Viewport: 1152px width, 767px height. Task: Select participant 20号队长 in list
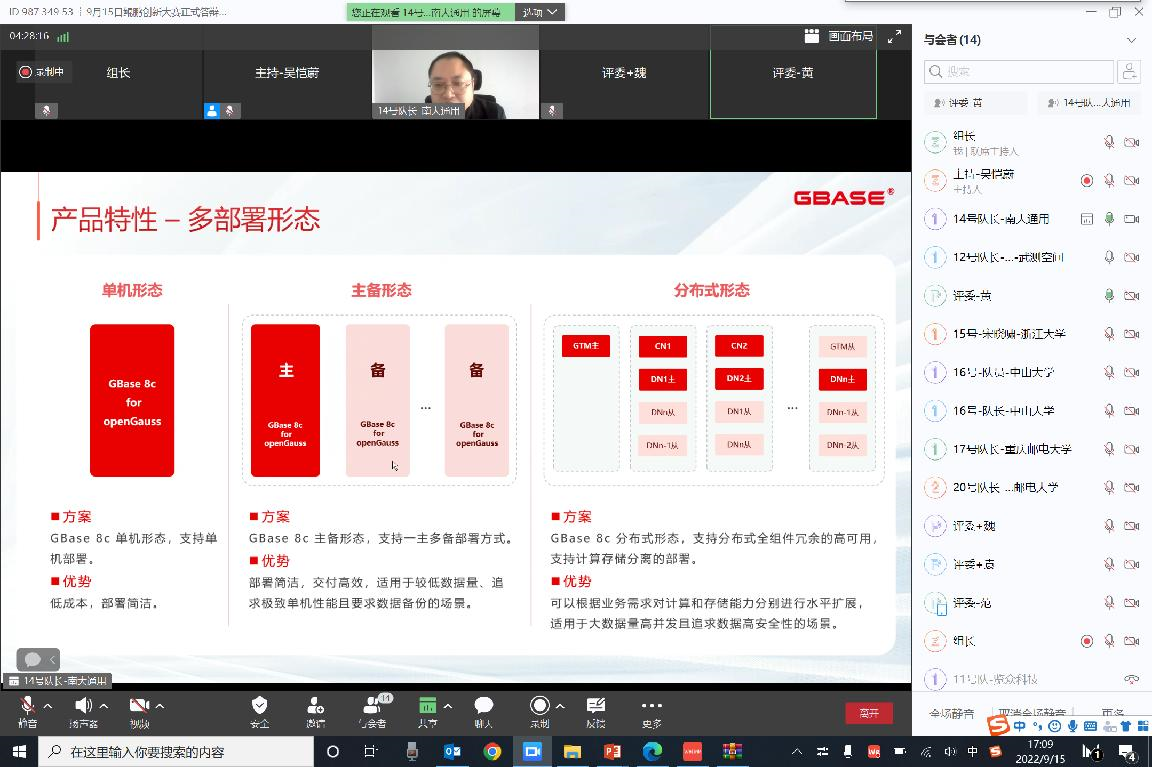point(1032,487)
